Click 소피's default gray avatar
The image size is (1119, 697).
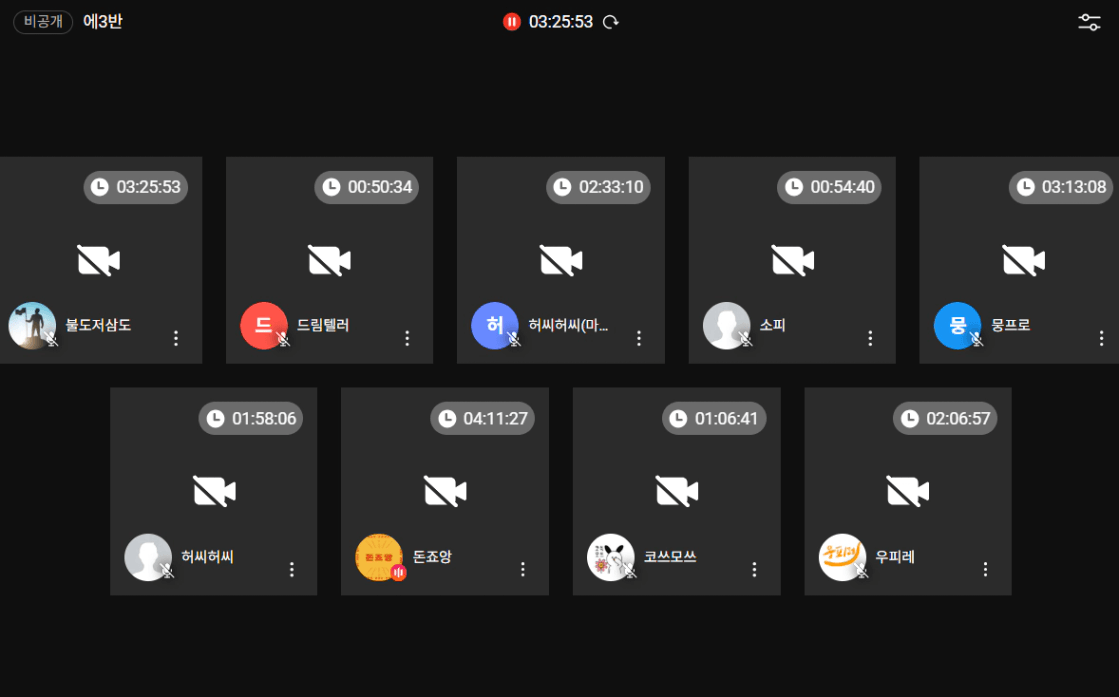tap(726, 325)
